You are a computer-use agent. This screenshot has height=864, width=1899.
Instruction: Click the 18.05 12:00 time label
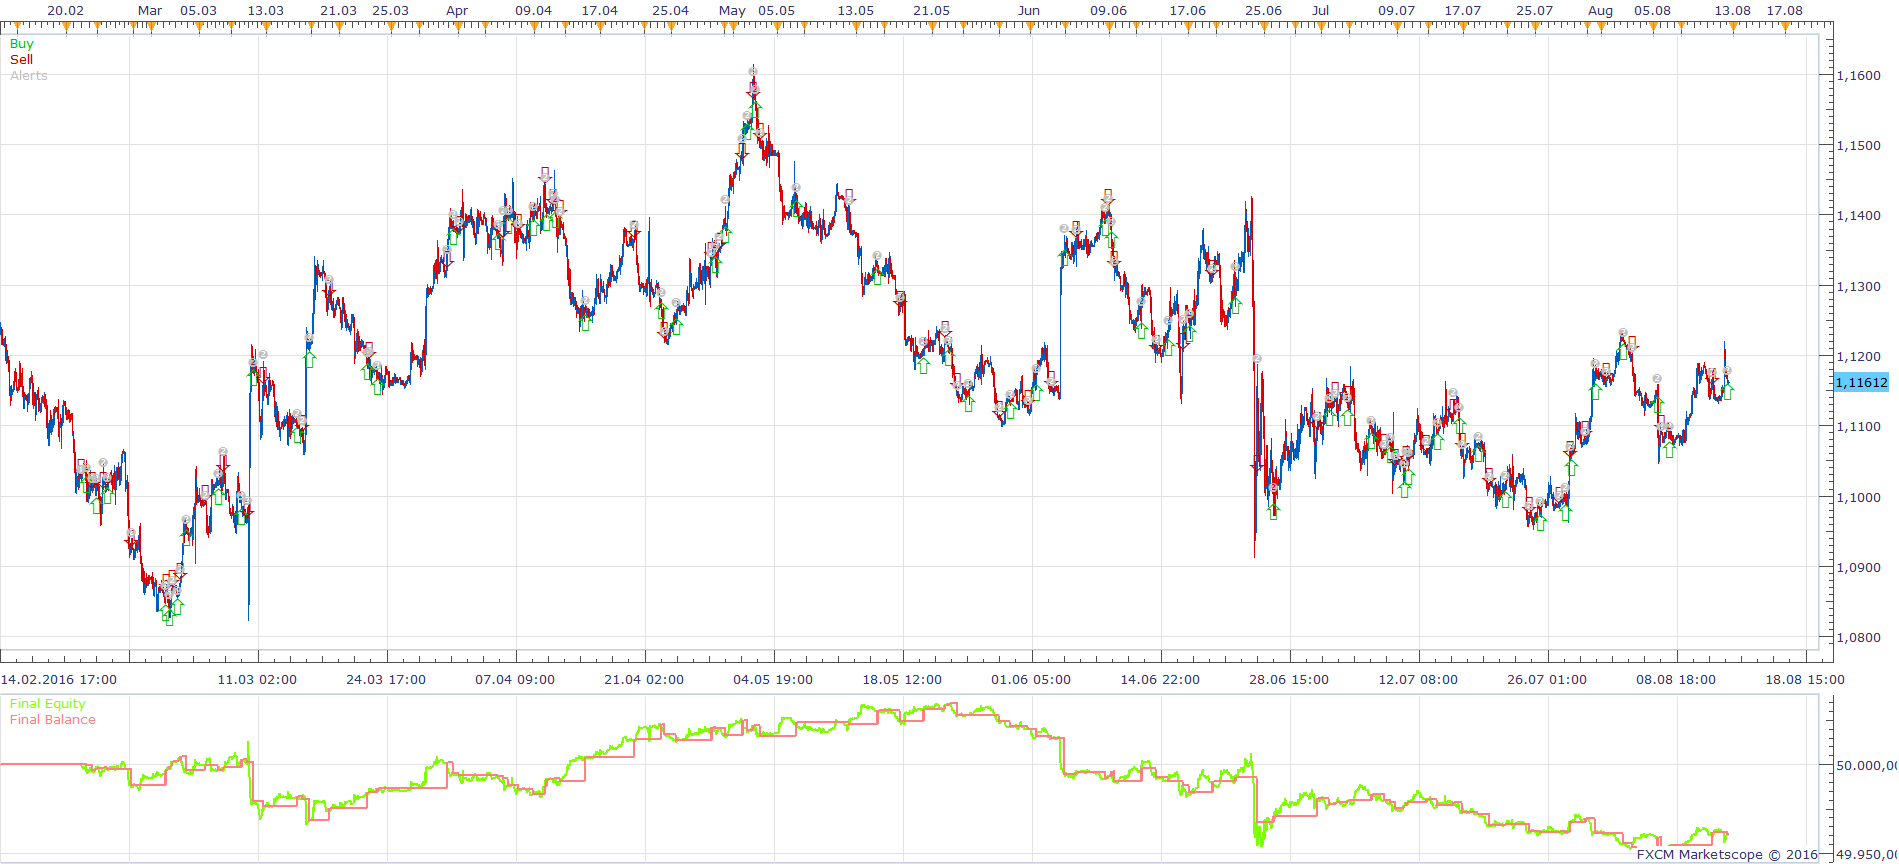tap(902, 680)
